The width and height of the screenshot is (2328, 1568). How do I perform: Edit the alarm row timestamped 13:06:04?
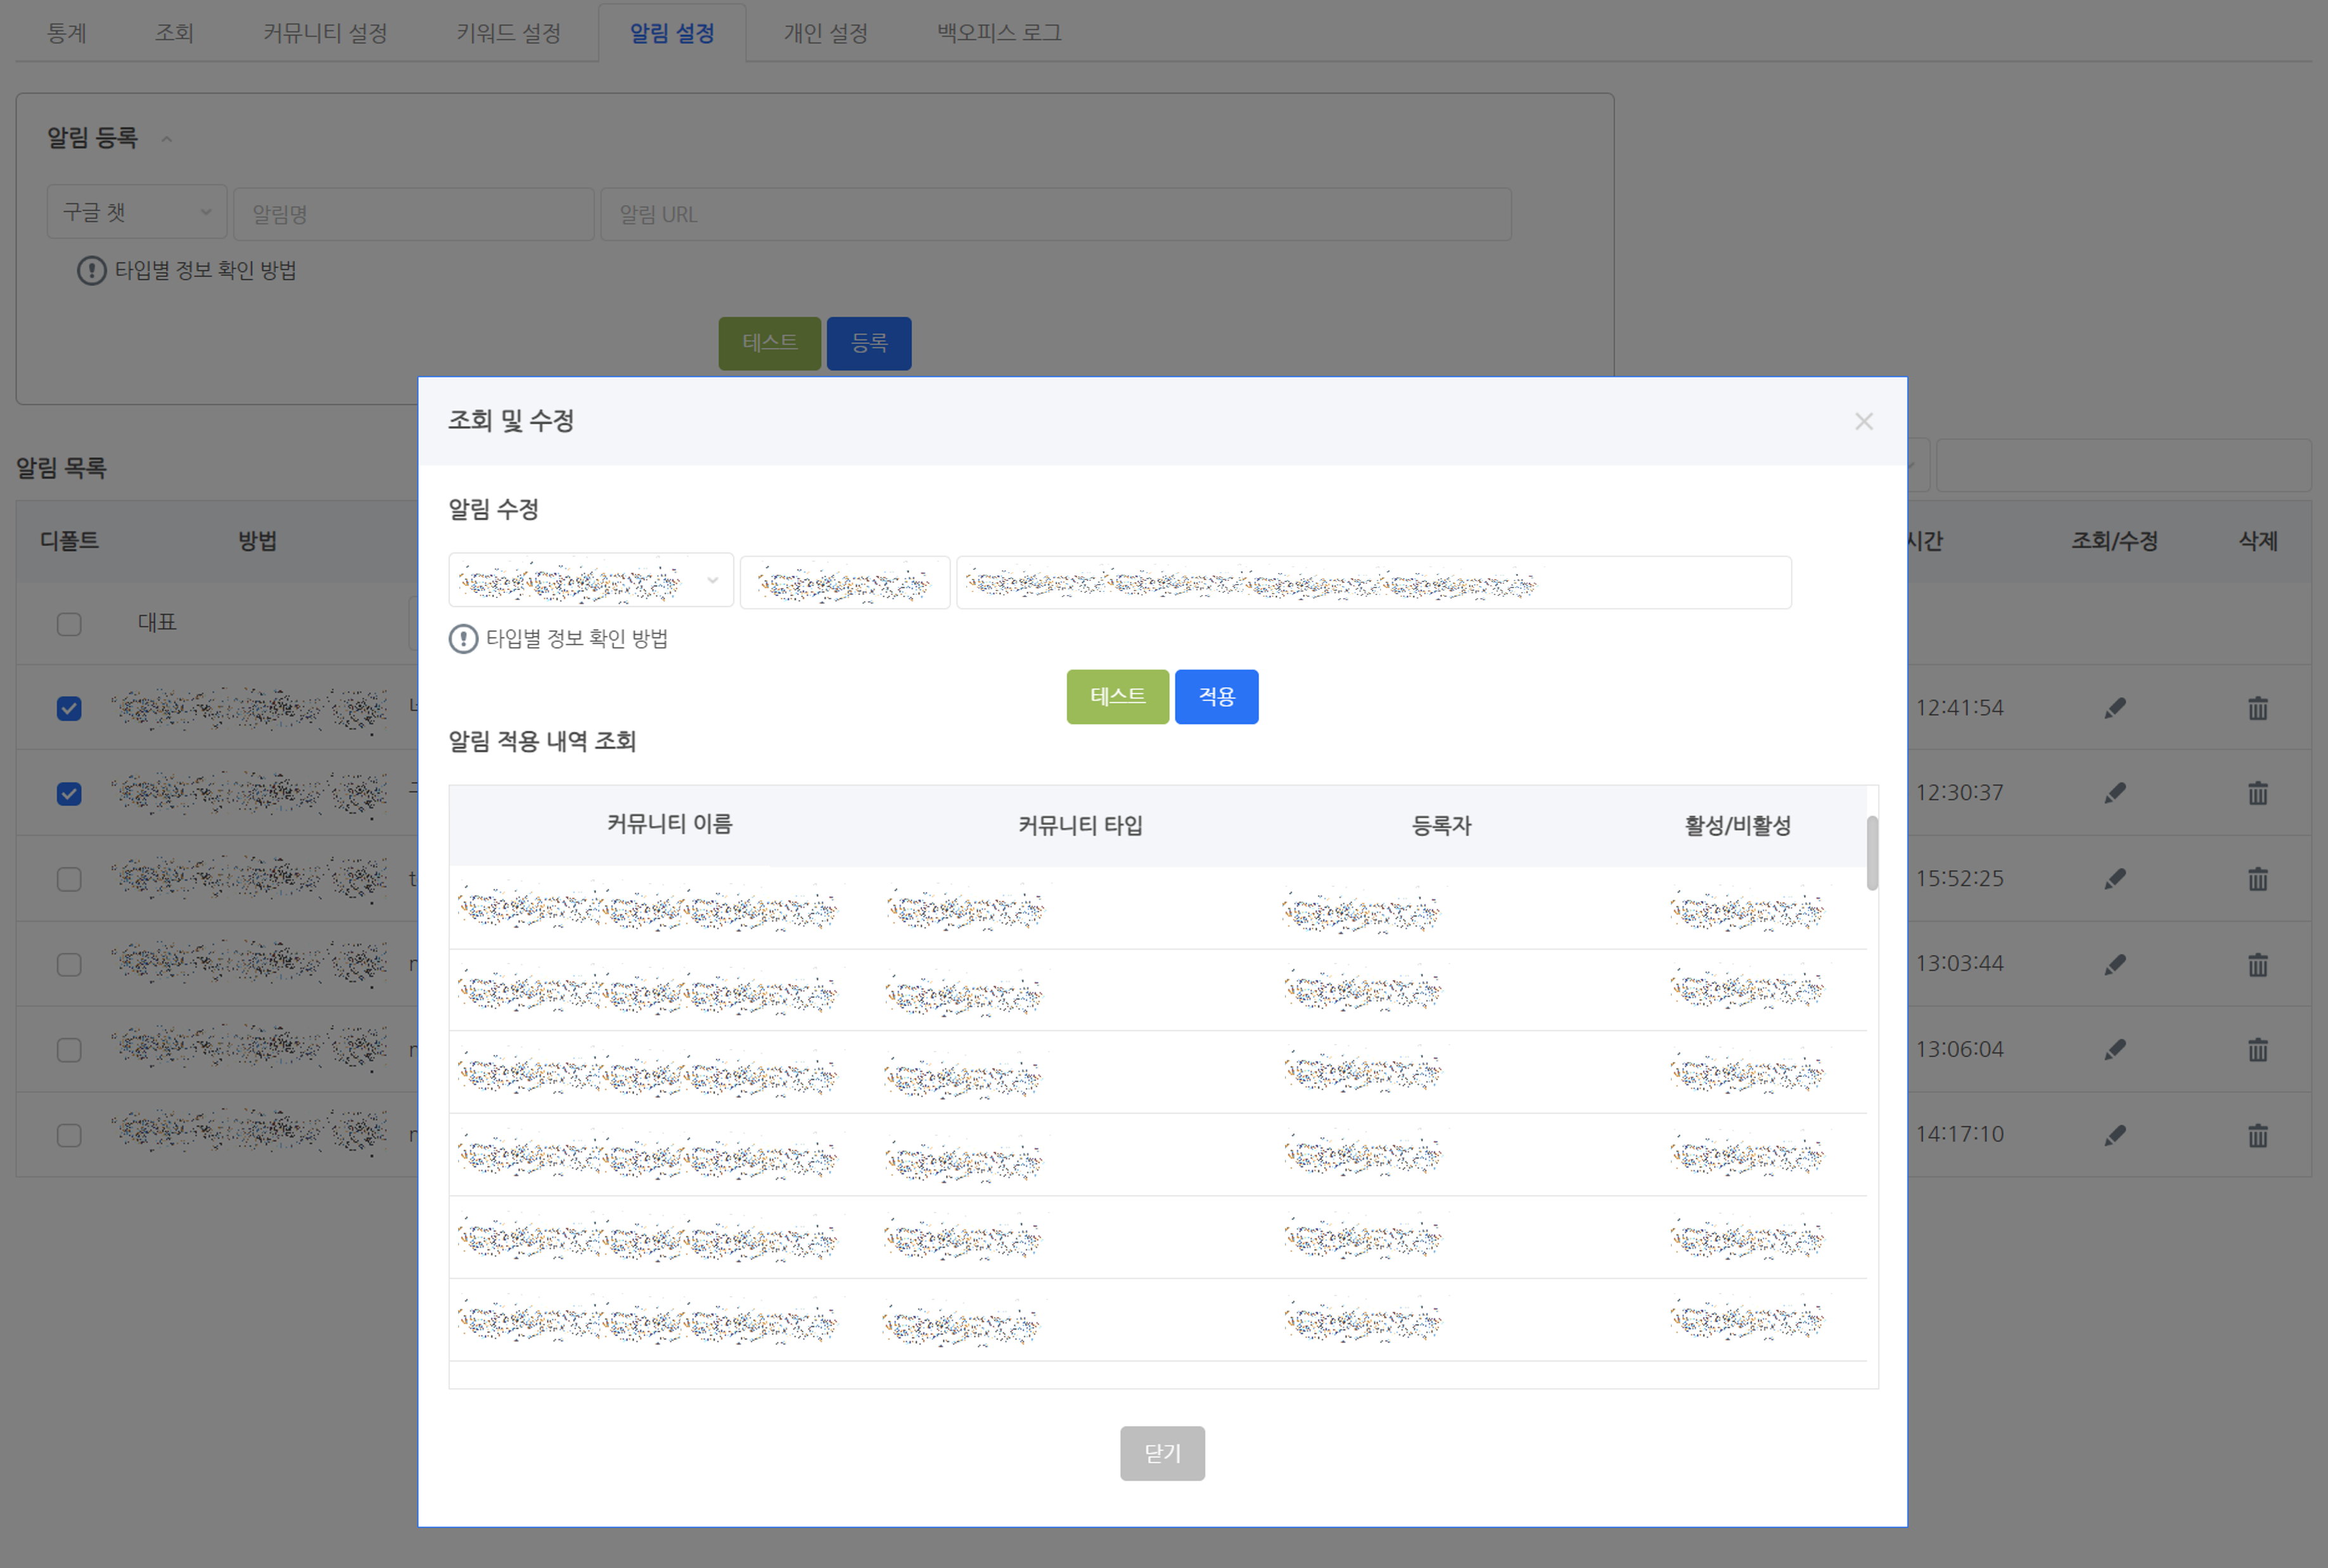click(2114, 1050)
